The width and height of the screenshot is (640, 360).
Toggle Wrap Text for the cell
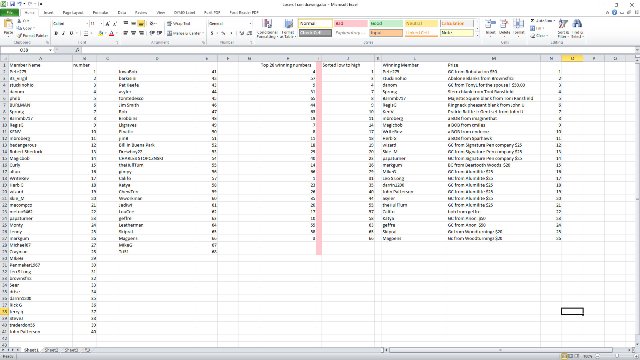point(179,24)
